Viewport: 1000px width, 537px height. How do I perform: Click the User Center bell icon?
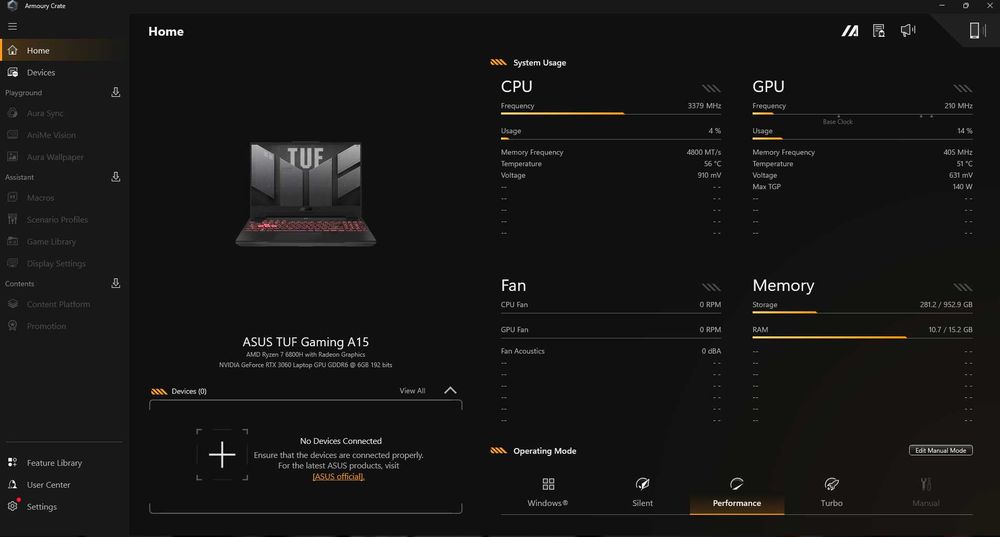click(12, 484)
